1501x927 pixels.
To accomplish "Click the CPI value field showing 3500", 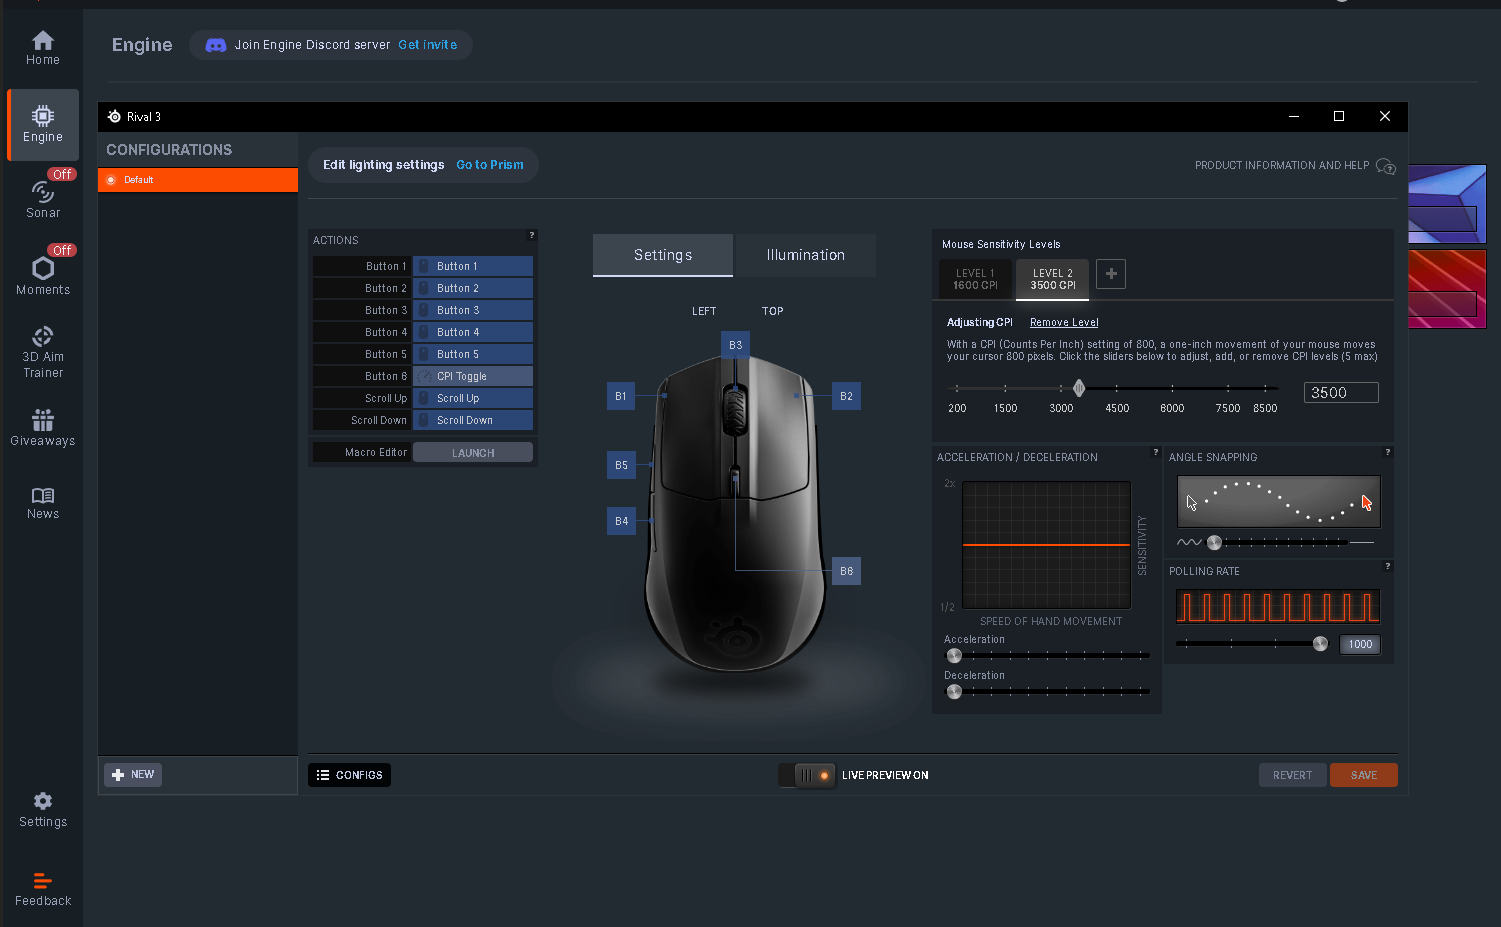I will point(1341,393).
